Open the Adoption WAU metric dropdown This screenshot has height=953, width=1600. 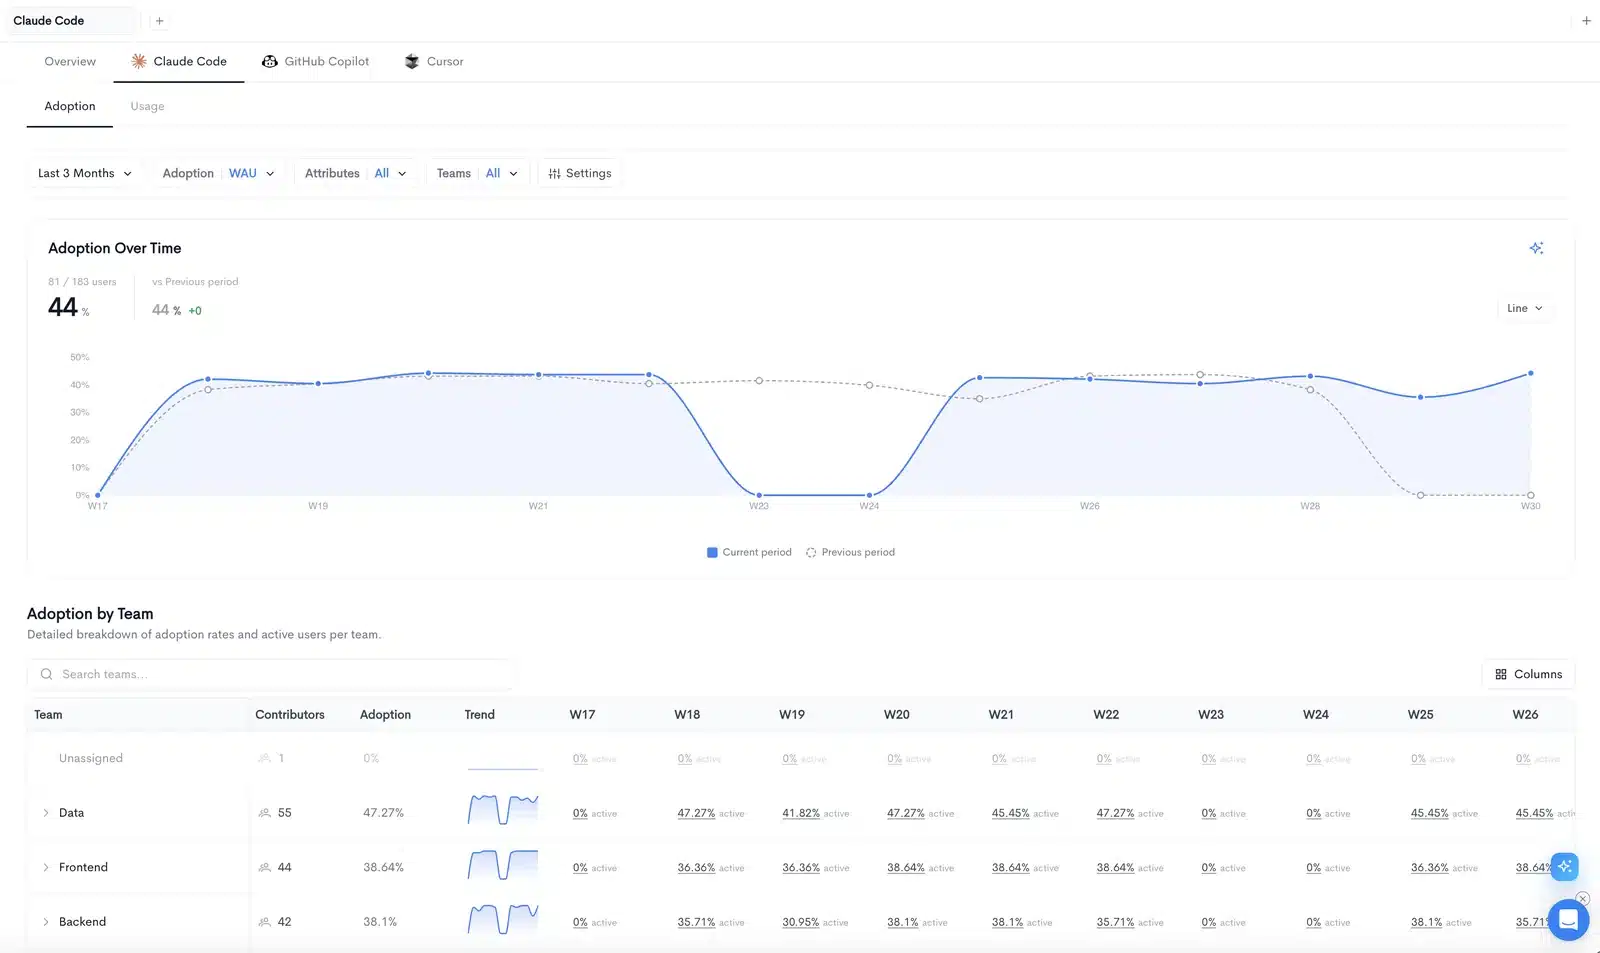tap(218, 173)
